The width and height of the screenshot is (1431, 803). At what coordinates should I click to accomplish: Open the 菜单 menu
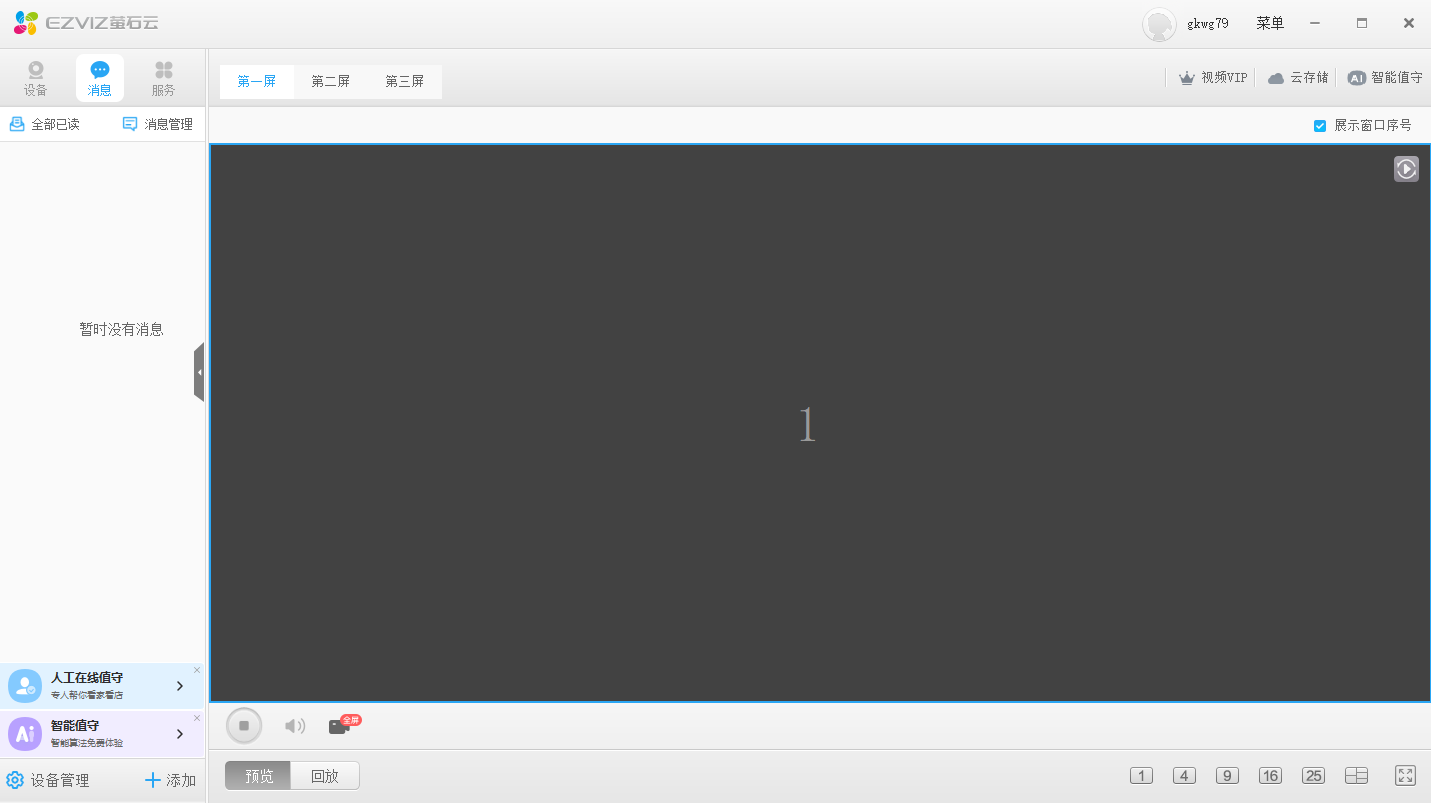[x=1270, y=23]
